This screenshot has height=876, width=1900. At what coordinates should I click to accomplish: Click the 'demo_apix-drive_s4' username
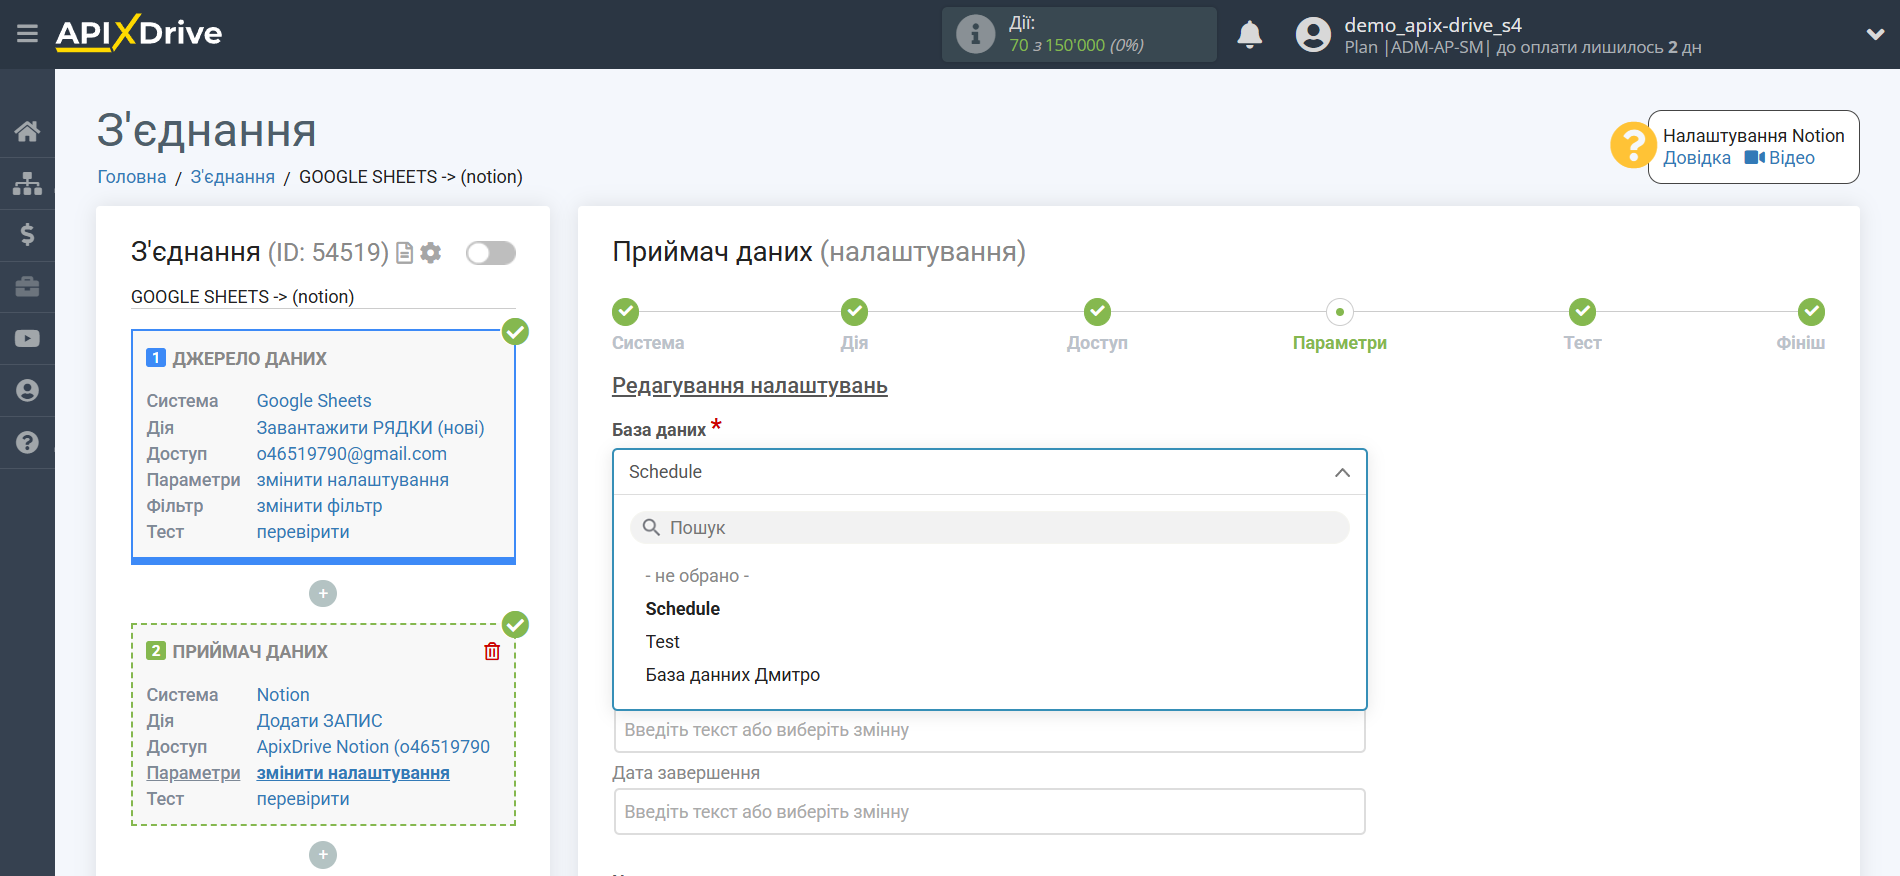1432,25
